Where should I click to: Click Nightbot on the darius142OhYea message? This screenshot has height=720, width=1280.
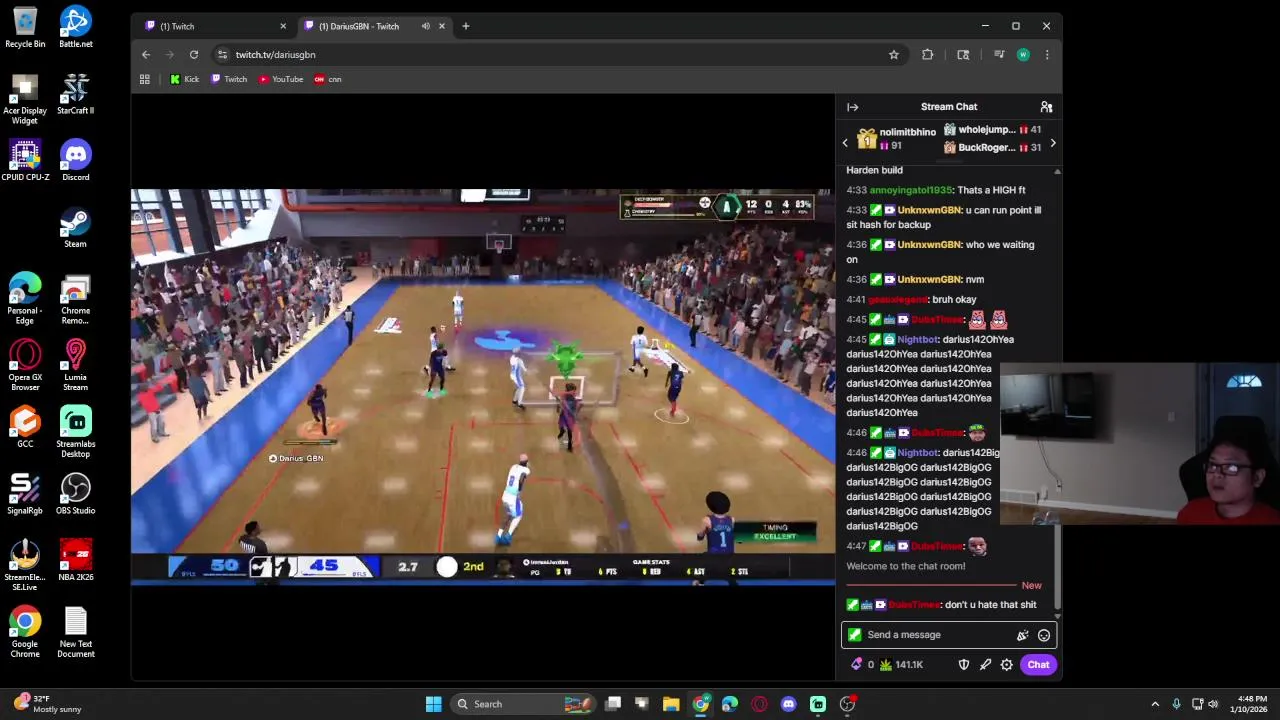[x=917, y=340]
